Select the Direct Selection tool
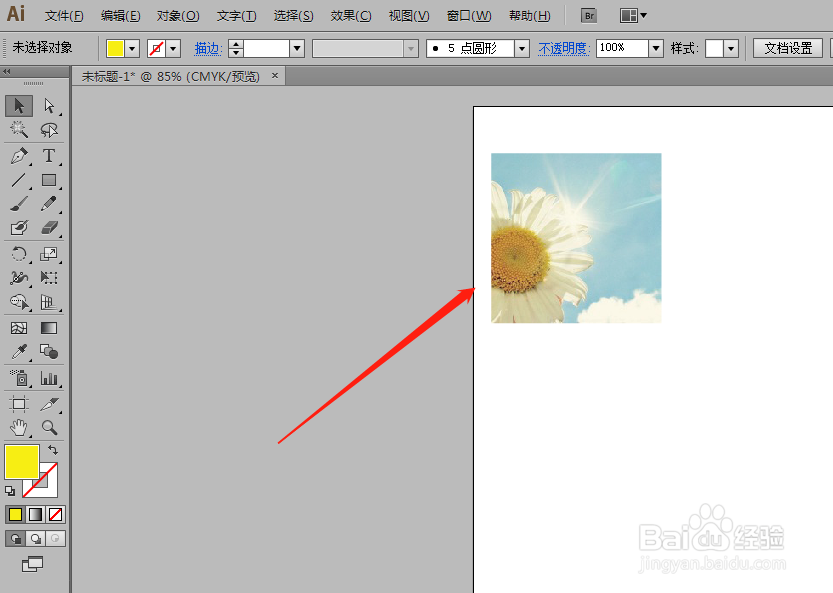Screen dimensions: 833x593 49,106
